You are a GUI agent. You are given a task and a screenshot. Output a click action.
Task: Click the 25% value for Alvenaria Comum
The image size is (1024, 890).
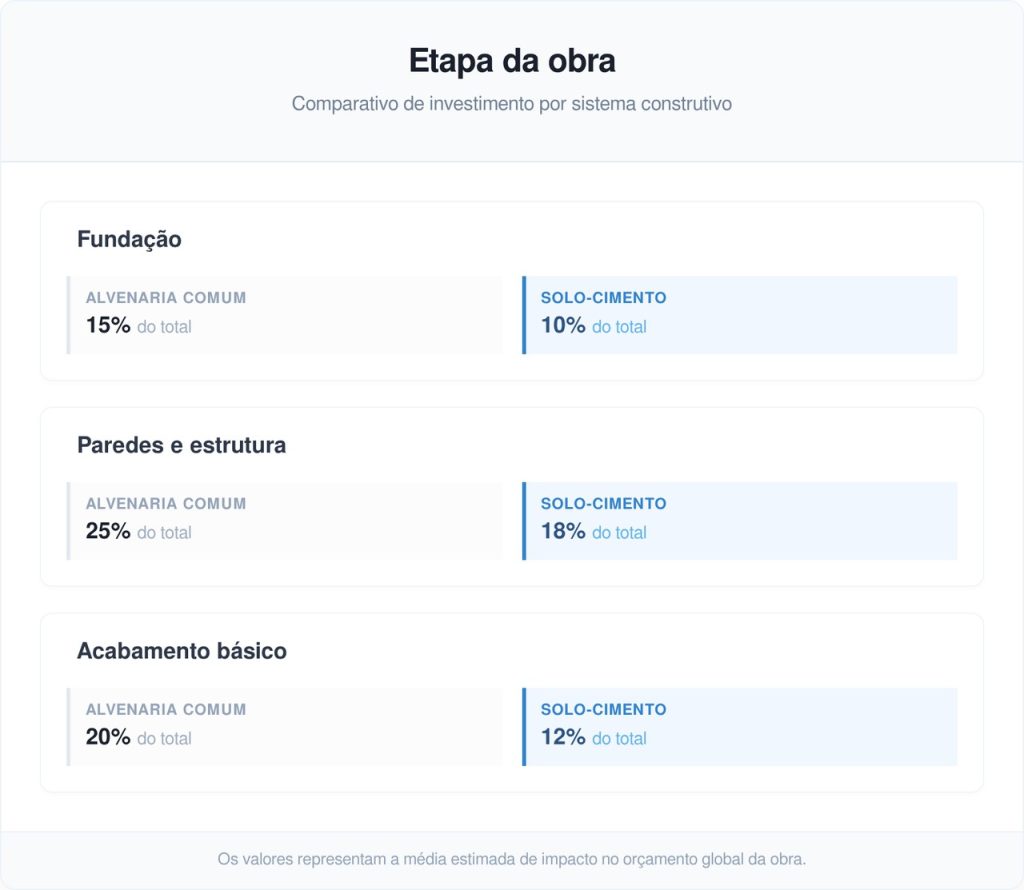tap(108, 531)
